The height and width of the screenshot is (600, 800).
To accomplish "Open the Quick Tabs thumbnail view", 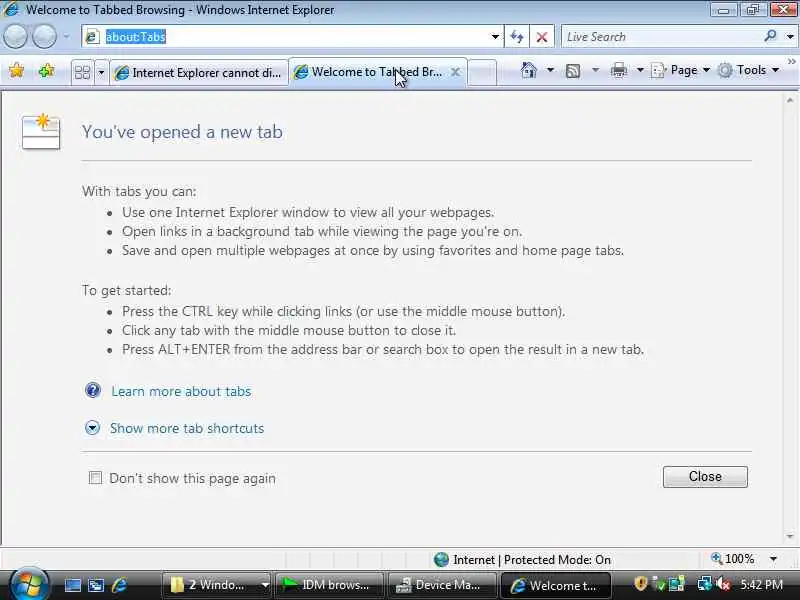I will pos(82,72).
